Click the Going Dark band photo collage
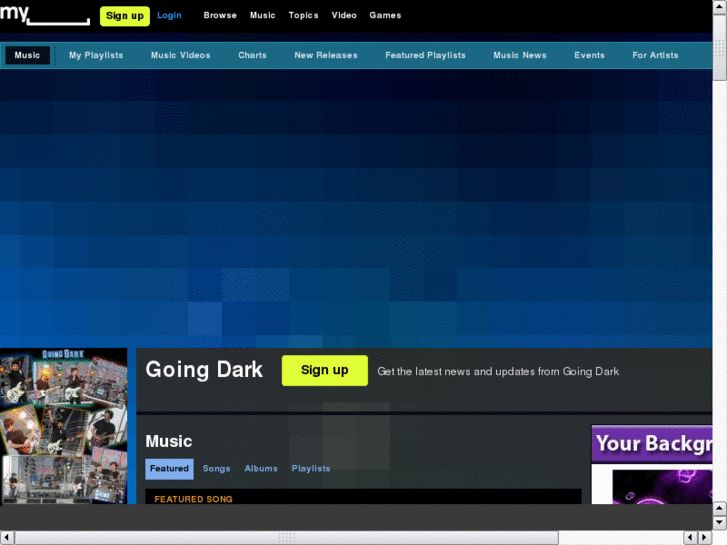 [64, 426]
